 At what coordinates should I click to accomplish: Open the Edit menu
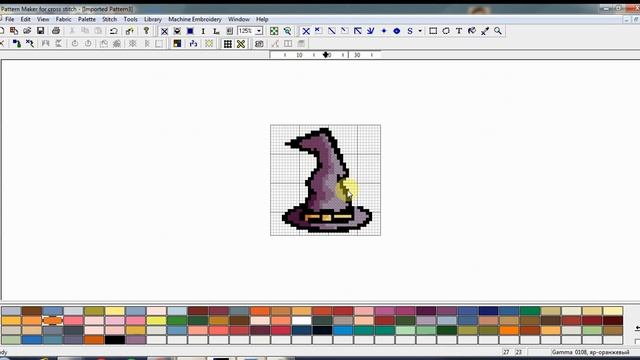[x=25, y=19]
